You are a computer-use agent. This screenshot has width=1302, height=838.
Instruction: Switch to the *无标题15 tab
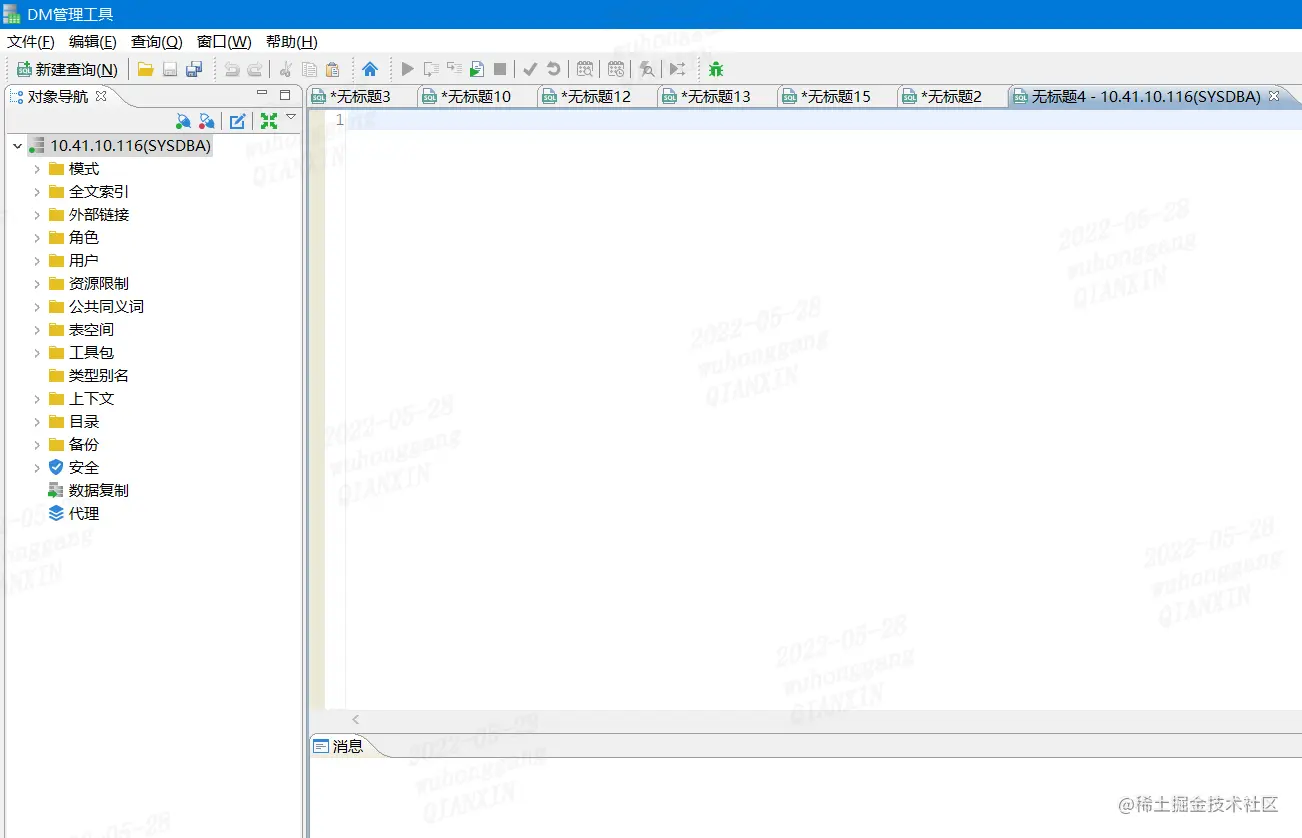(836, 97)
